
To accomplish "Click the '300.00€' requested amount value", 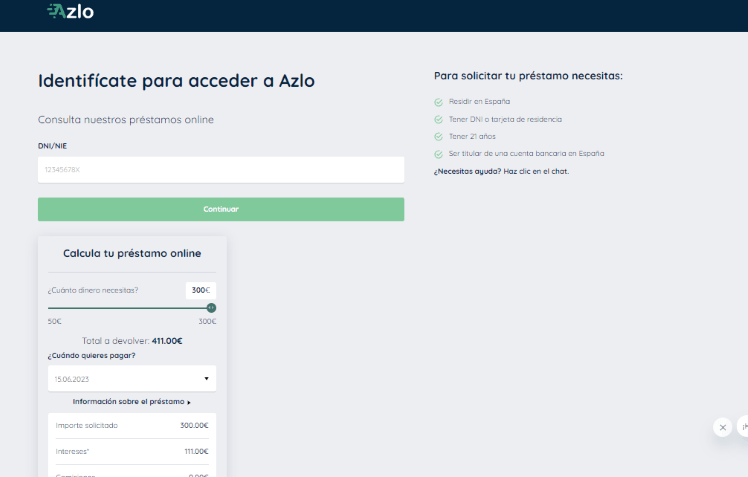I will [194, 425].
